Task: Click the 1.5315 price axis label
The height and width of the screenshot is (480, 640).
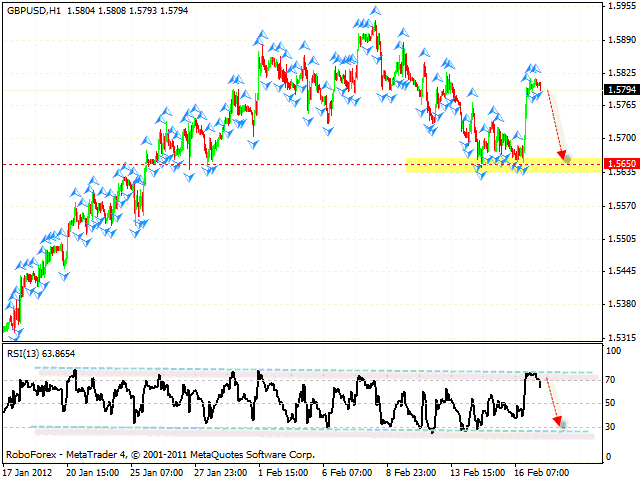Action: 617,337
